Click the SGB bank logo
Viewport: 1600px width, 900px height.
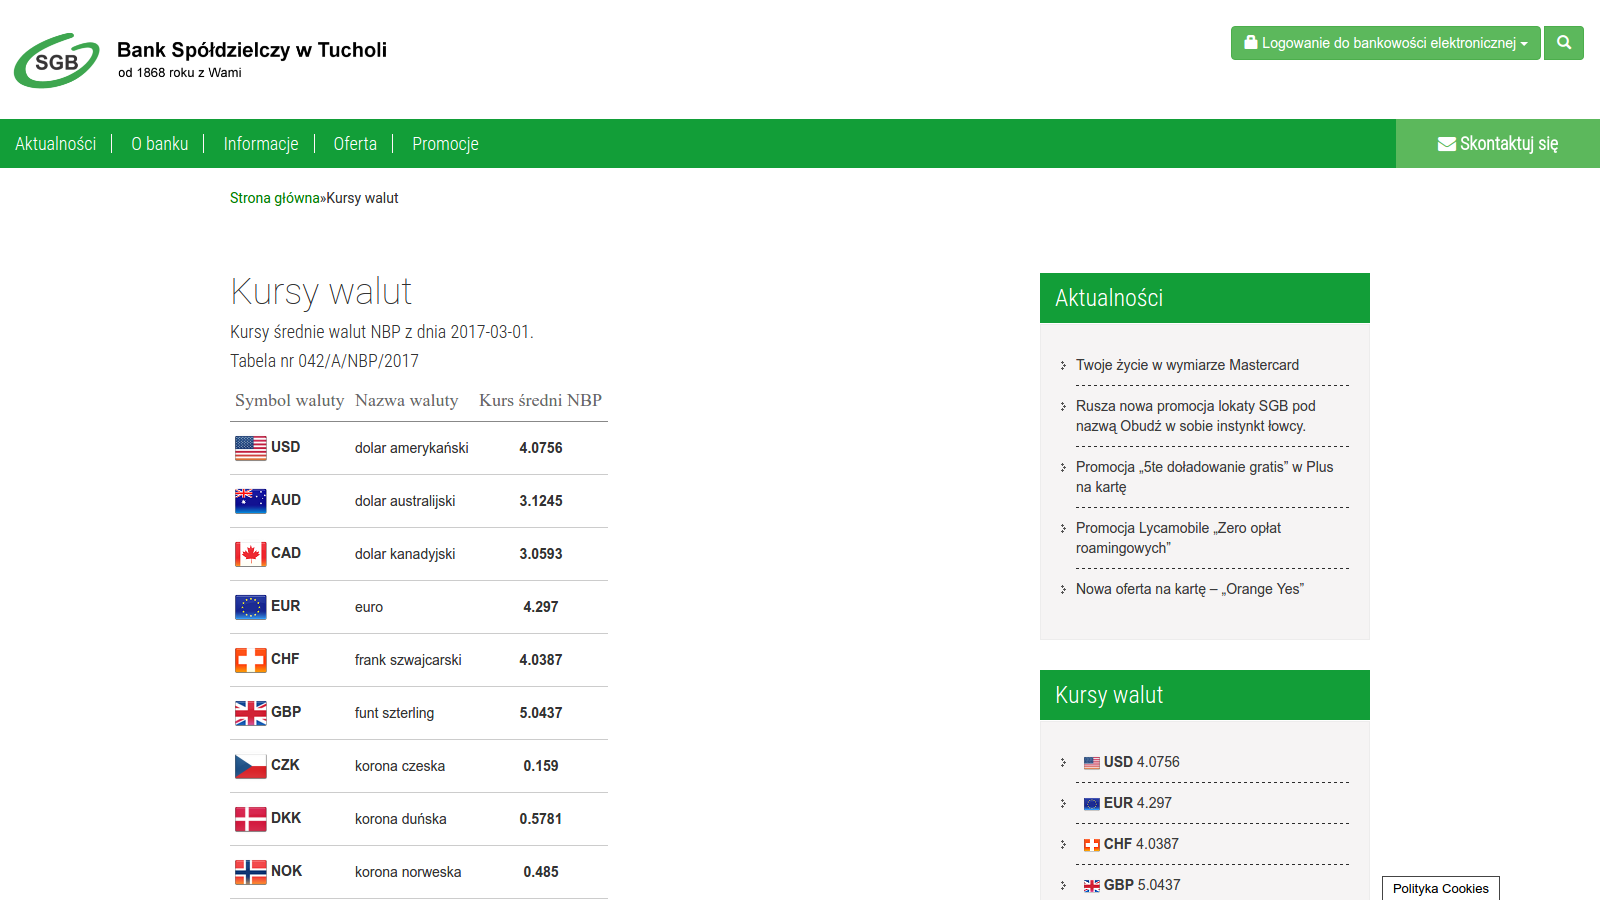tap(57, 60)
